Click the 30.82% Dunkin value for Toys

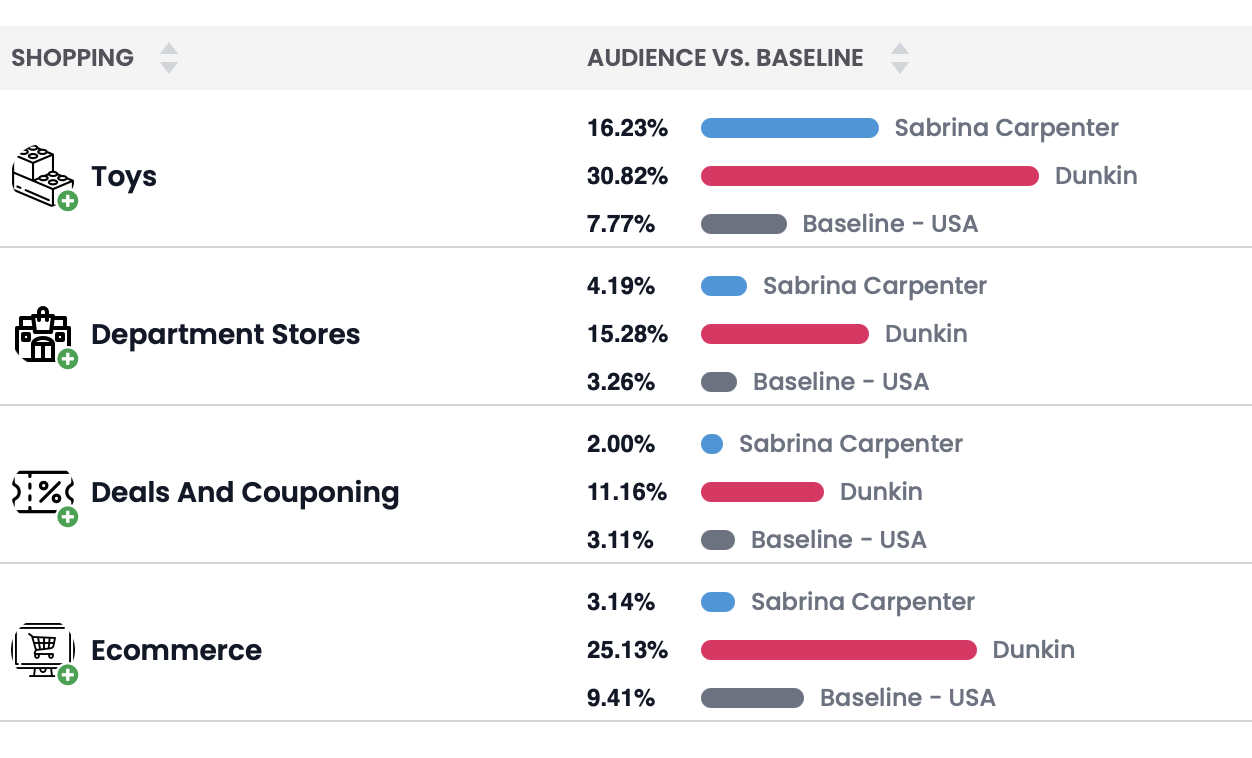[x=627, y=176]
